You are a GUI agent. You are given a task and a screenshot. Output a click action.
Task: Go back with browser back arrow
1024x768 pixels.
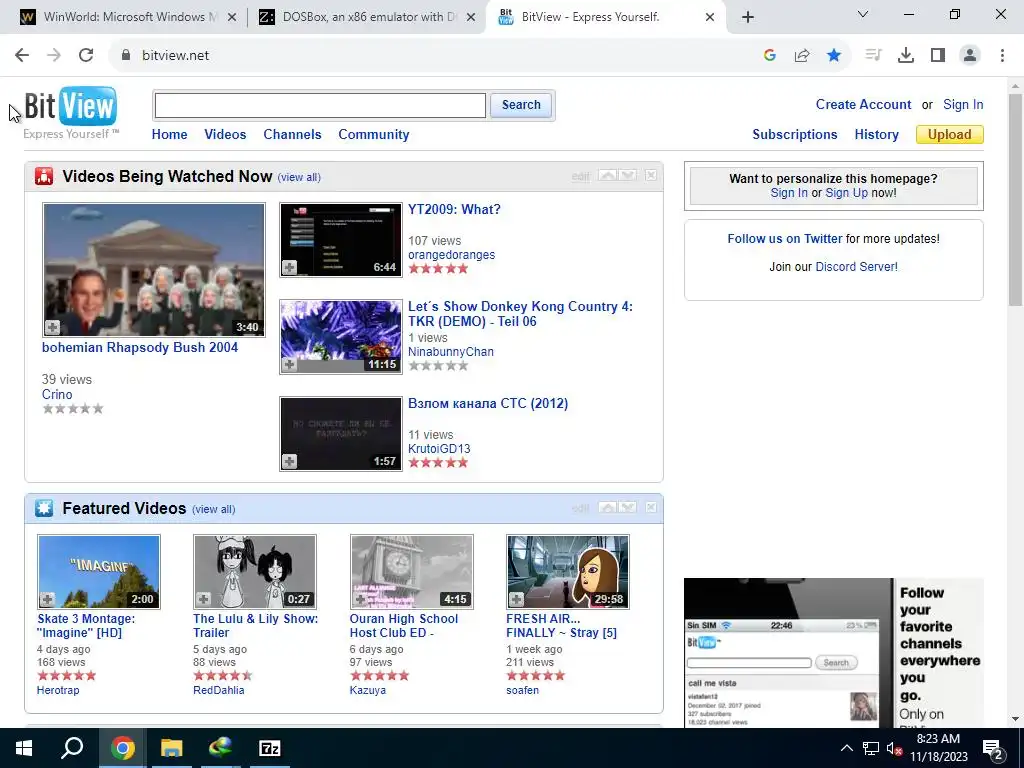point(22,56)
